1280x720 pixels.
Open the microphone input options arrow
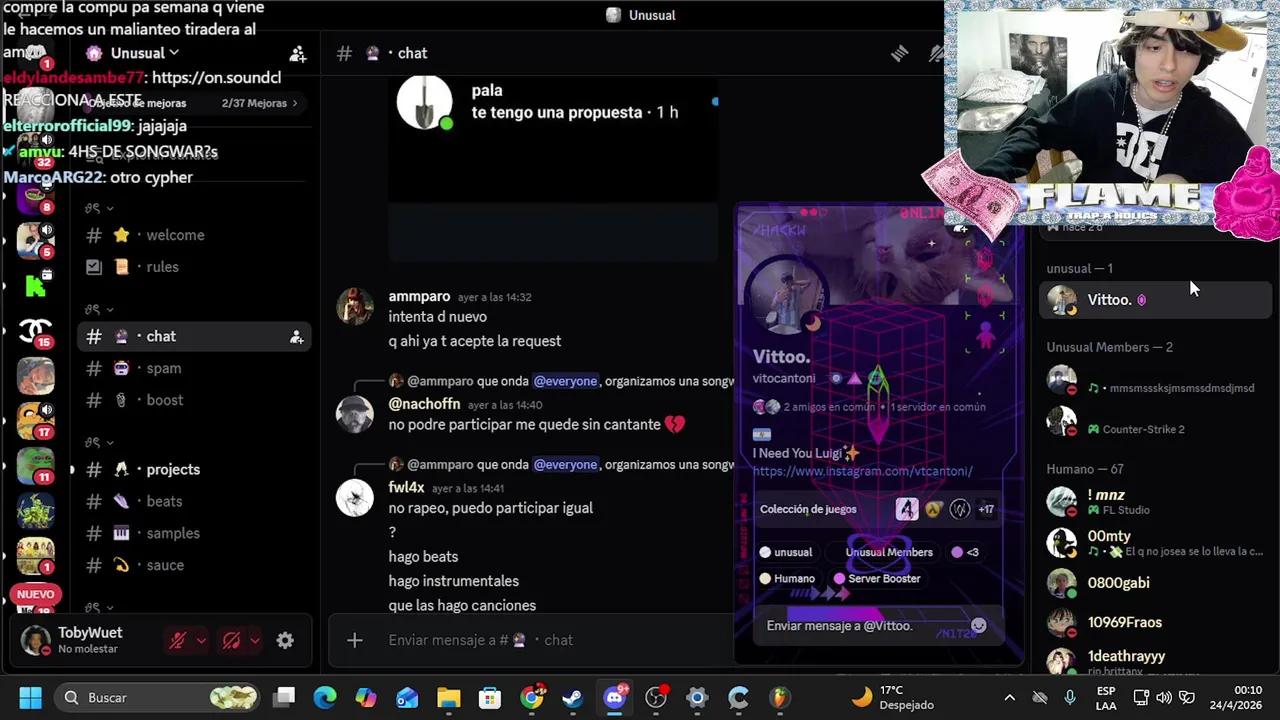[x=201, y=640]
